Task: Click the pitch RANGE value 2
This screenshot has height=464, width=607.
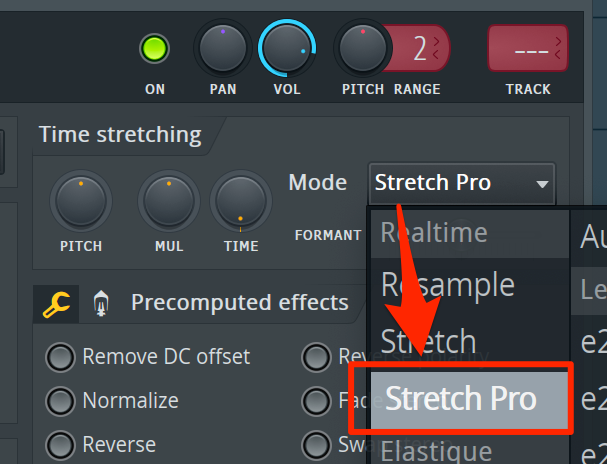Action: 420,48
